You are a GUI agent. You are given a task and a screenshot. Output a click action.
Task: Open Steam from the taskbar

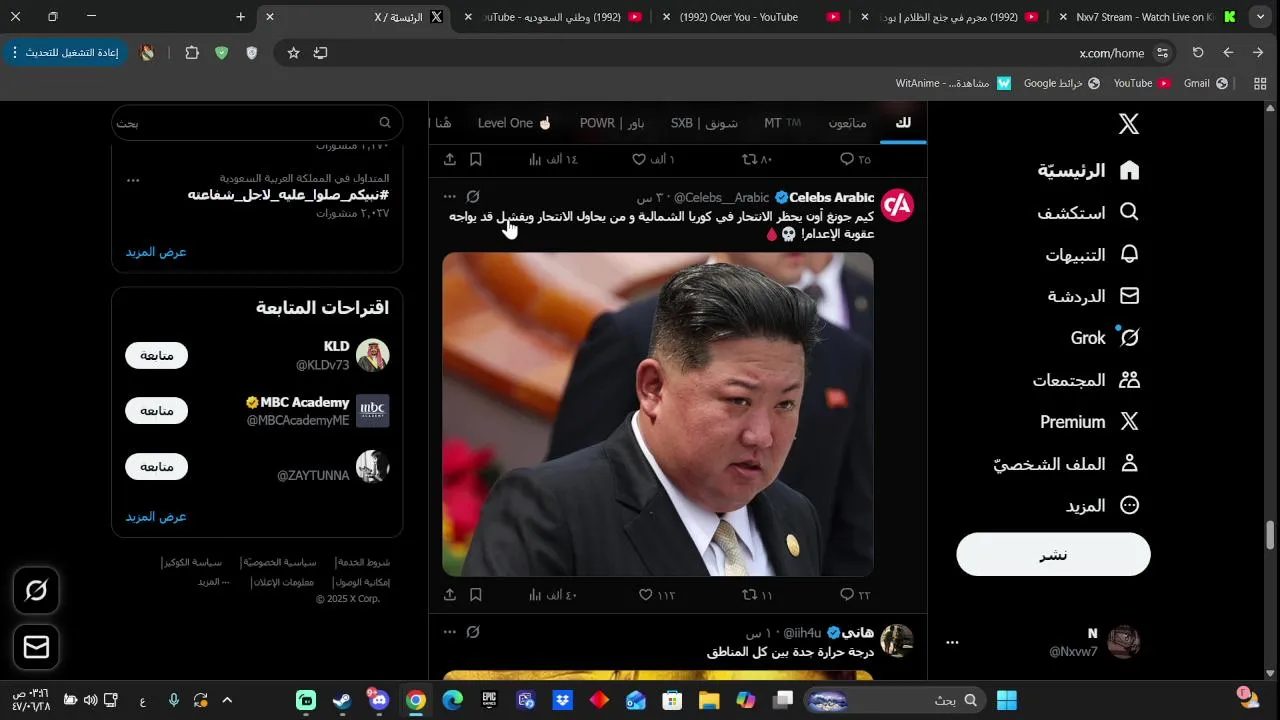pyautogui.click(x=343, y=701)
